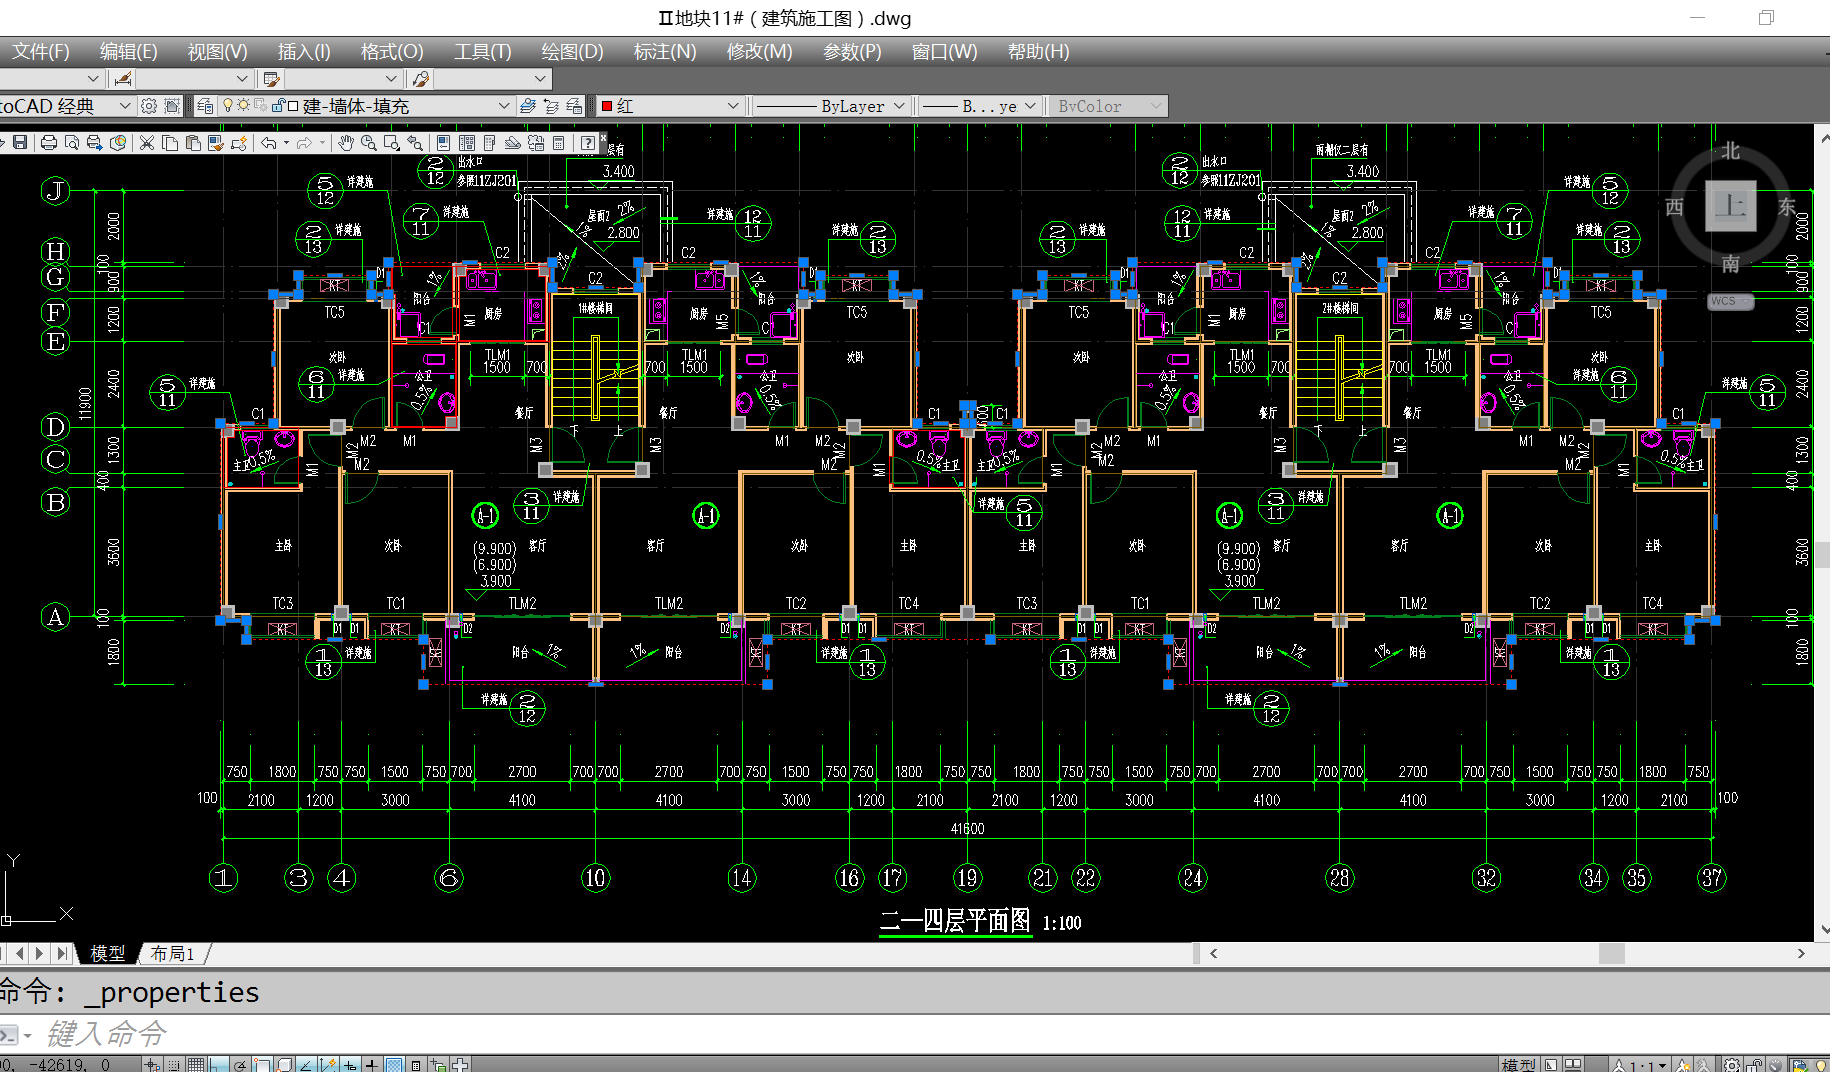Image resolution: width=1830 pixels, height=1072 pixels.
Task: Open the Layer Properties Manager icon
Action: coord(205,106)
